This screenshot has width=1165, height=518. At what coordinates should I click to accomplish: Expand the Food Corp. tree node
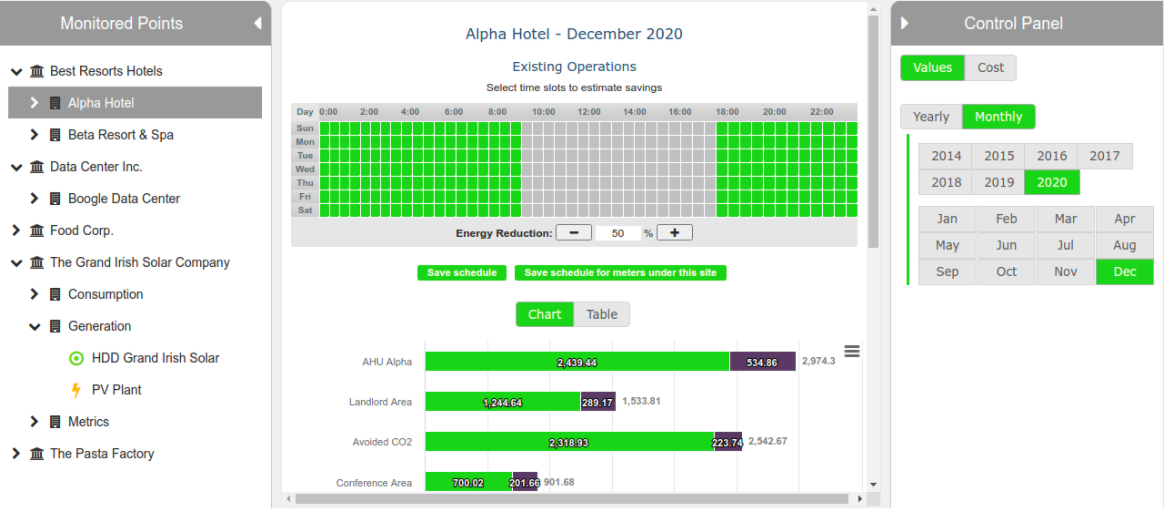coord(15,231)
